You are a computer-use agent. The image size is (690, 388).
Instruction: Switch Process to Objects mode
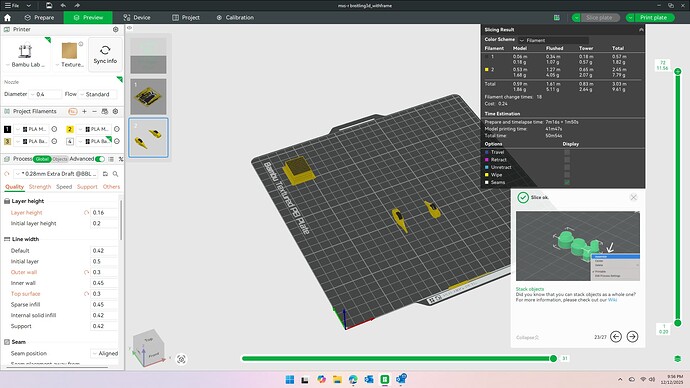pos(60,159)
